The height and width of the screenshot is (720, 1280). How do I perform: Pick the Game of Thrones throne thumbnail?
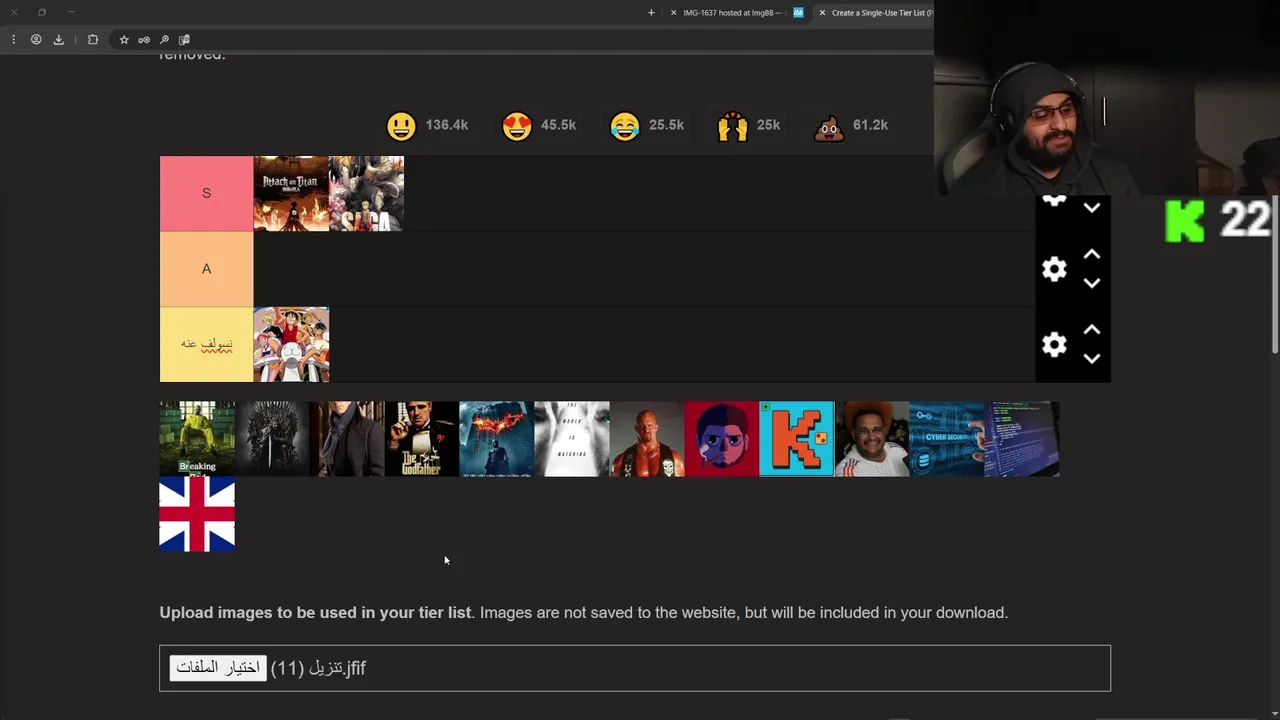pyautogui.click(x=272, y=439)
